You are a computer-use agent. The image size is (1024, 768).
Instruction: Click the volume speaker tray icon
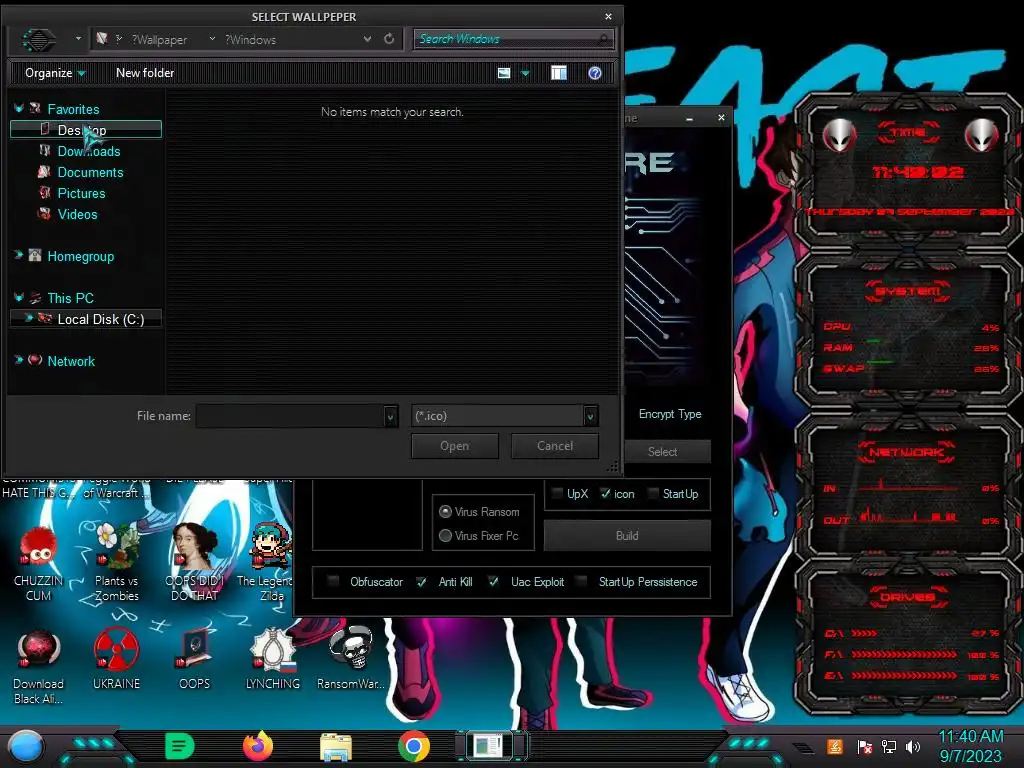click(913, 746)
